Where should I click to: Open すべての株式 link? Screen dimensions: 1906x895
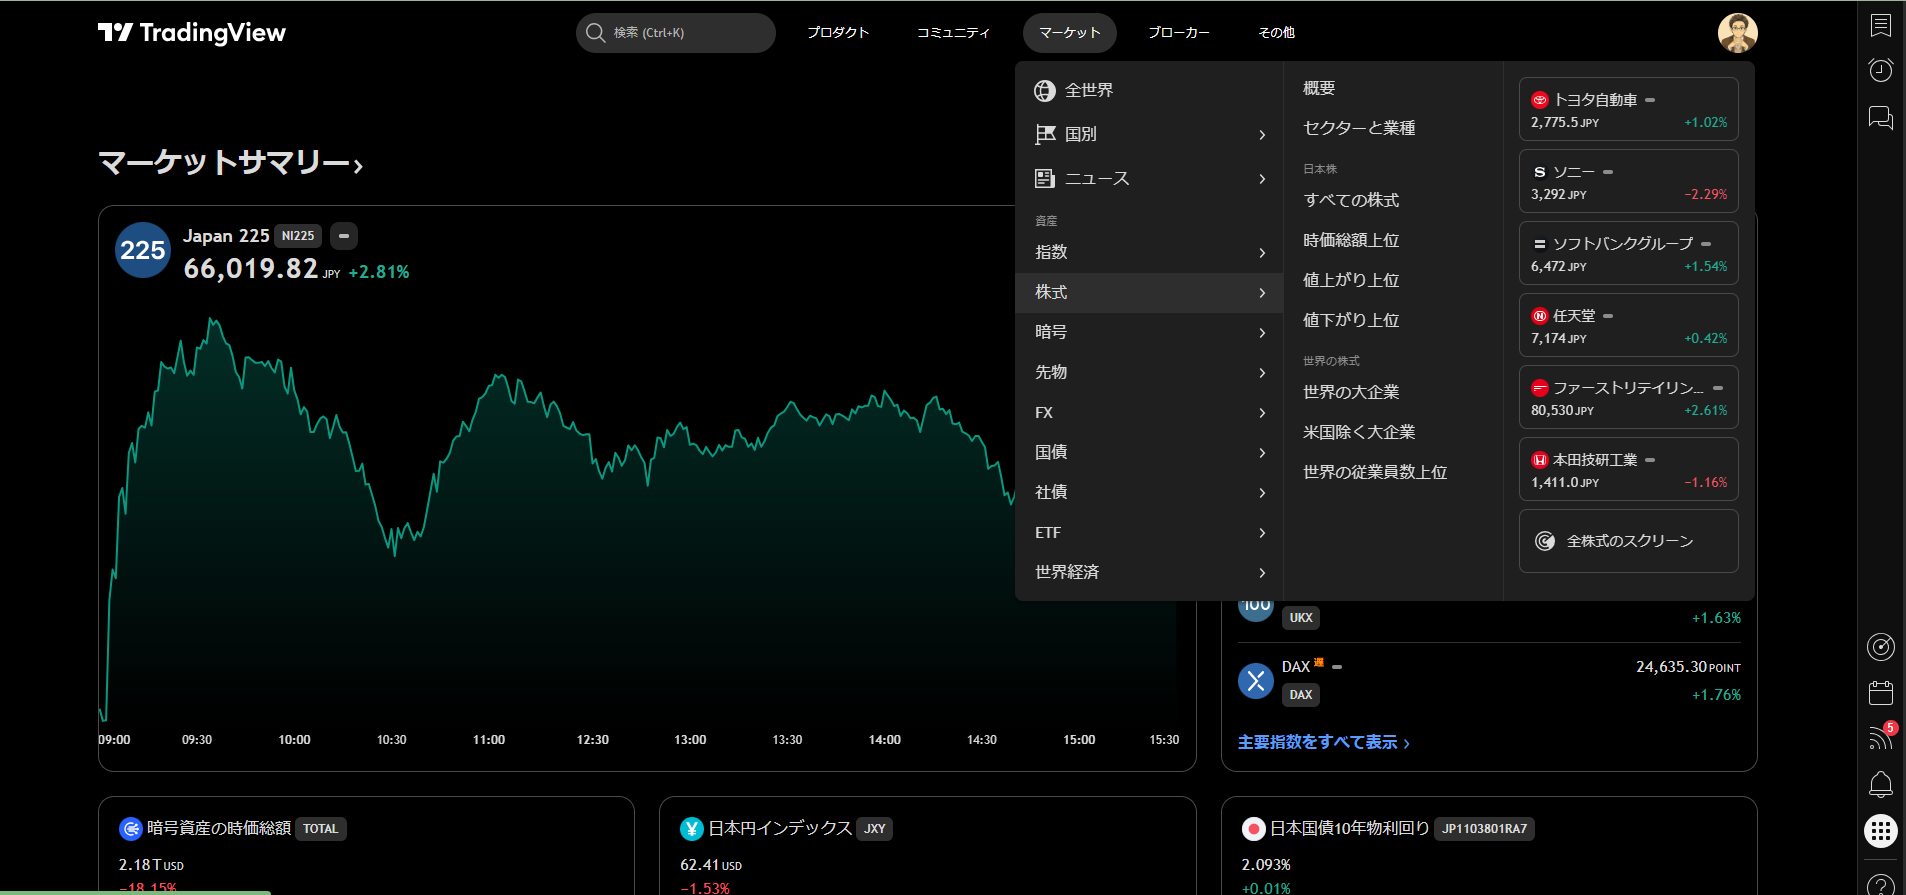[1351, 200]
